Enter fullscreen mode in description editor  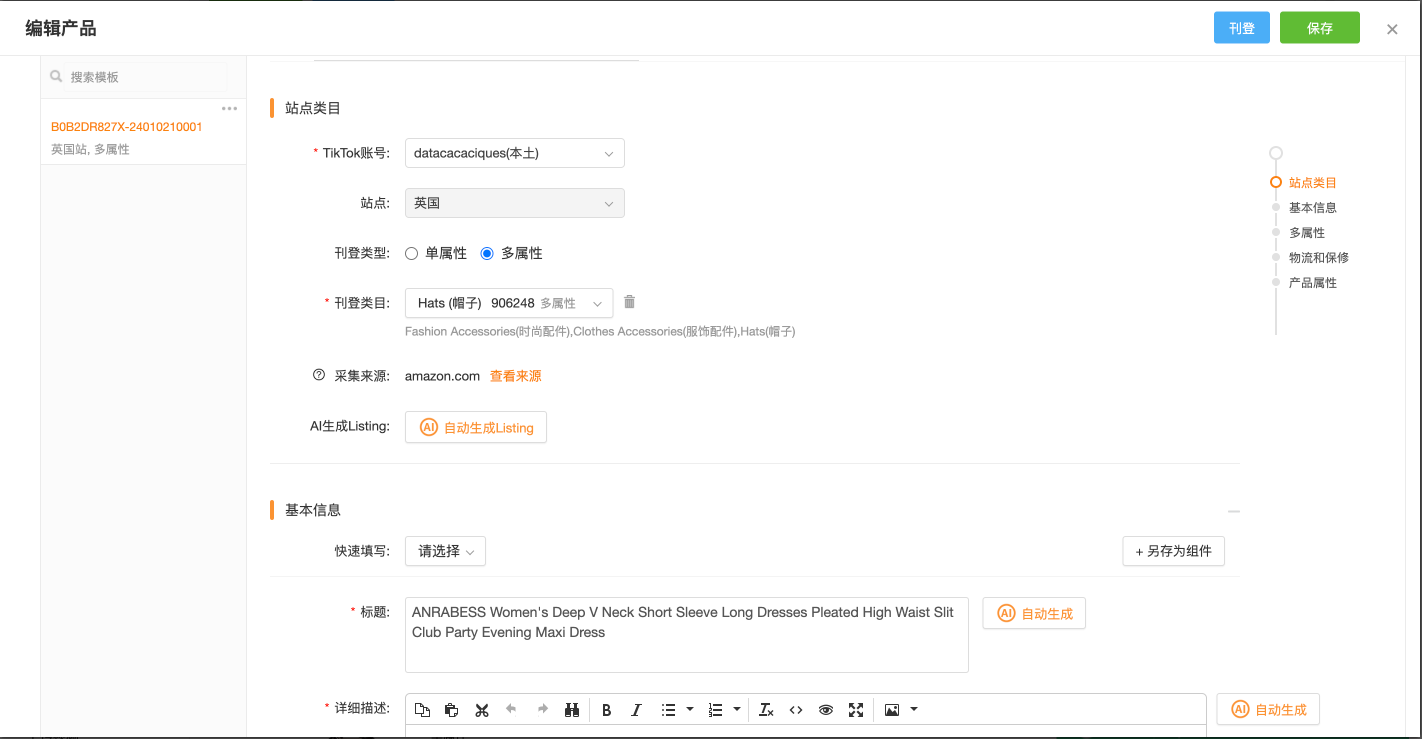pyautogui.click(x=856, y=710)
